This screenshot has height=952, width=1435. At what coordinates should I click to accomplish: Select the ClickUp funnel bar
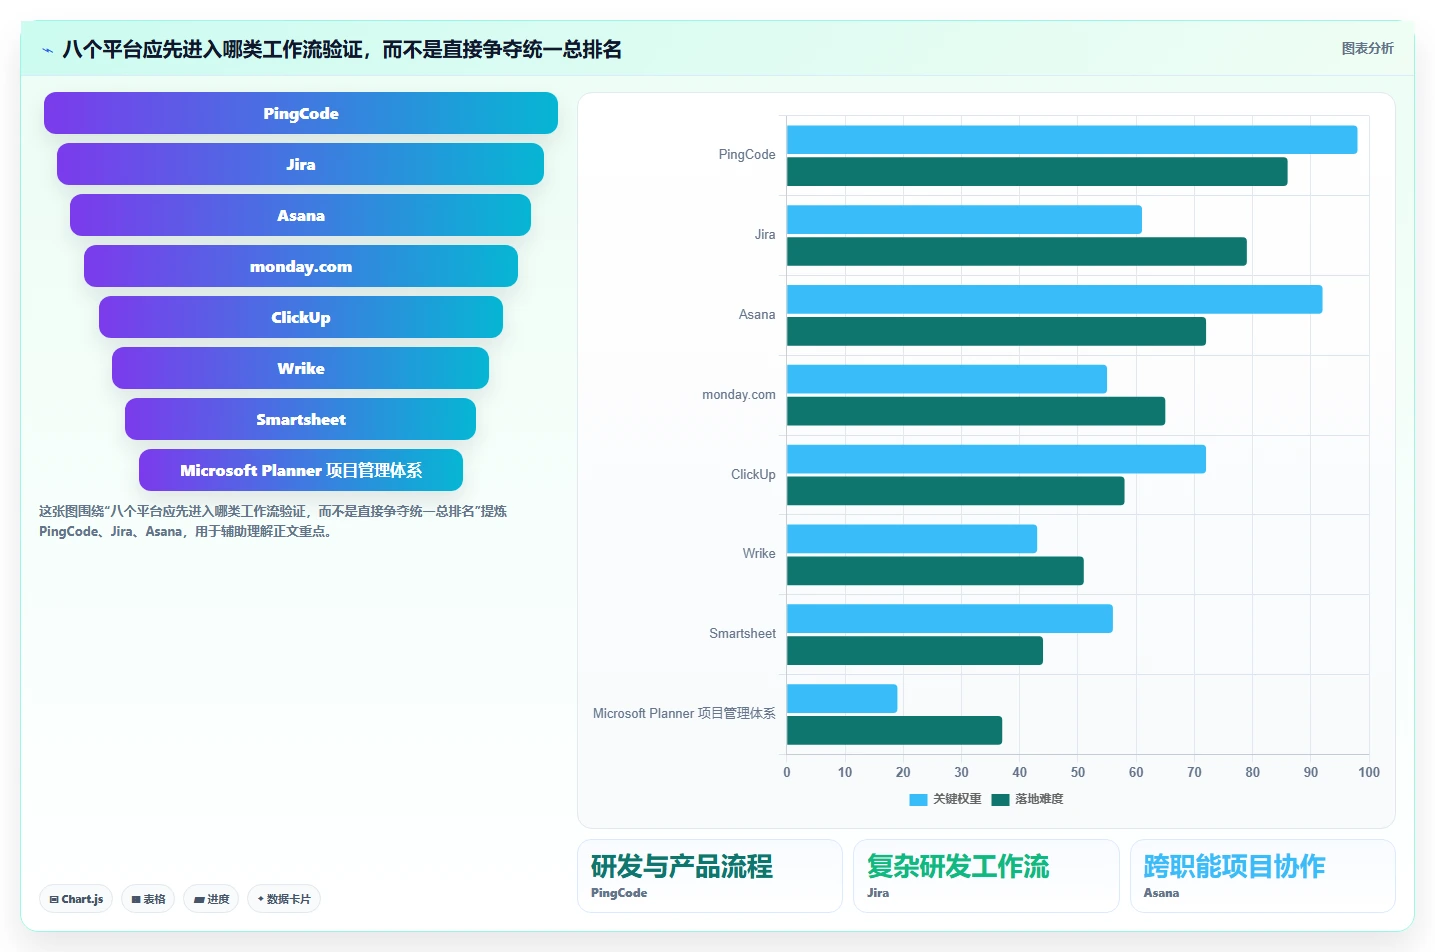click(x=301, y=317)
